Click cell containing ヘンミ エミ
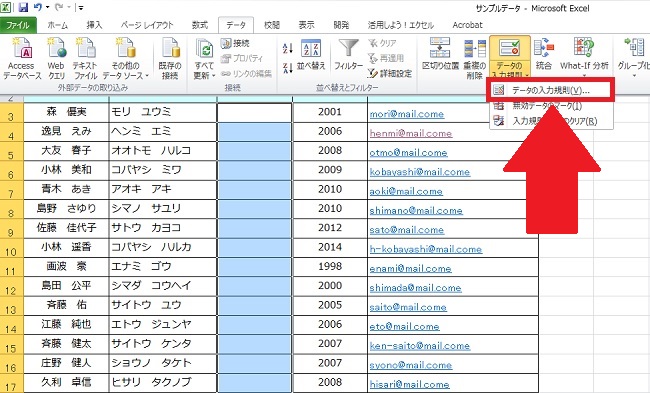650x393 pixels. click(x=163, y=132)
